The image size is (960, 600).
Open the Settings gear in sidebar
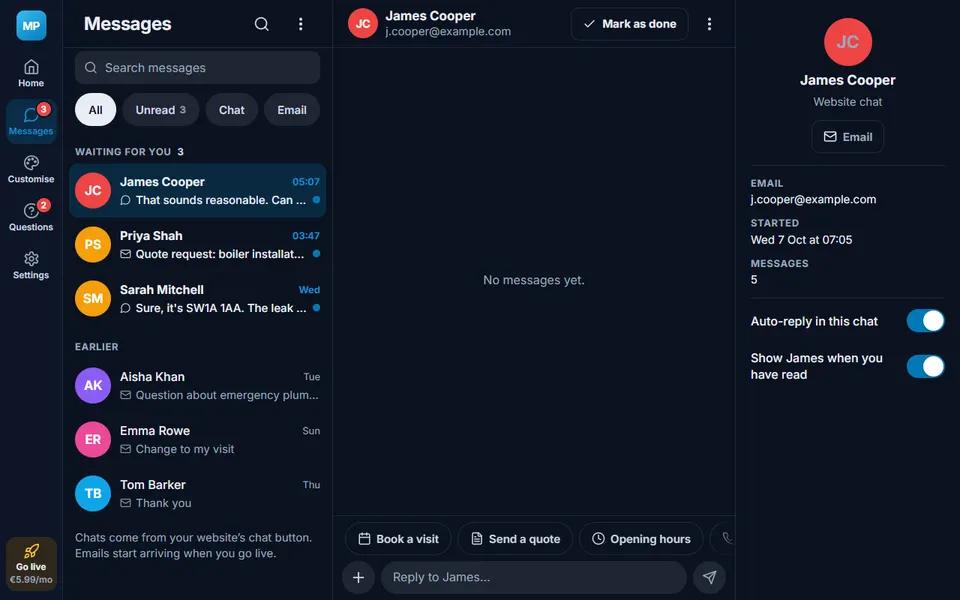tap(31, 266)
